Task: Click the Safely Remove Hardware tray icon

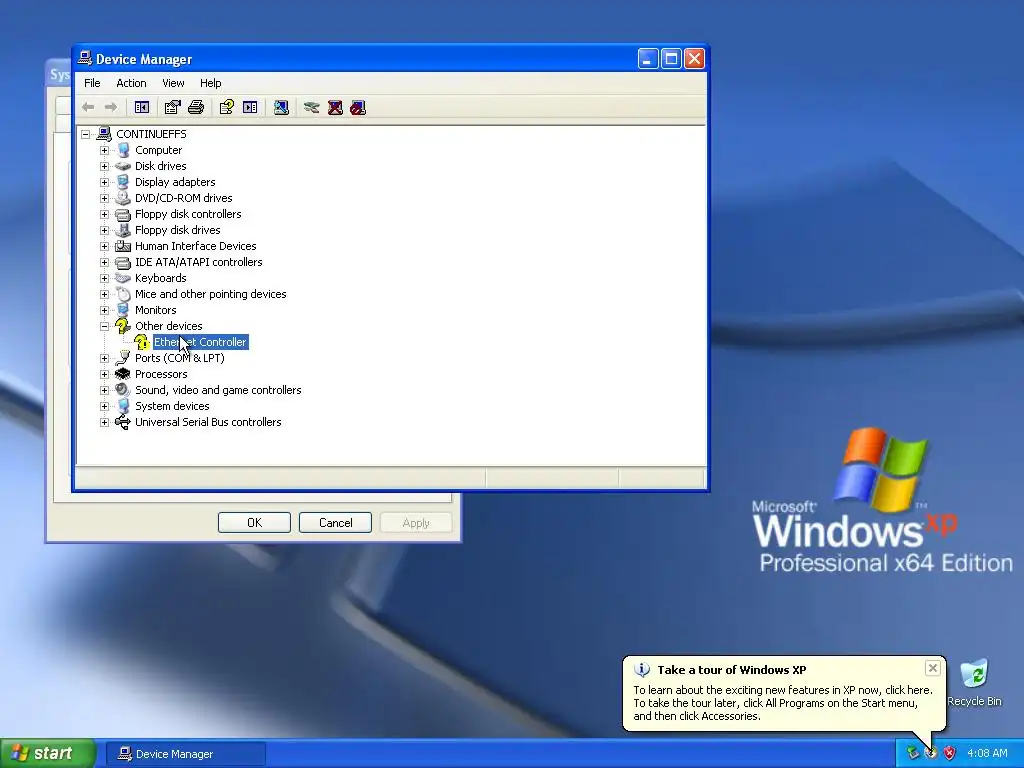Action: [x=912, y=753]
